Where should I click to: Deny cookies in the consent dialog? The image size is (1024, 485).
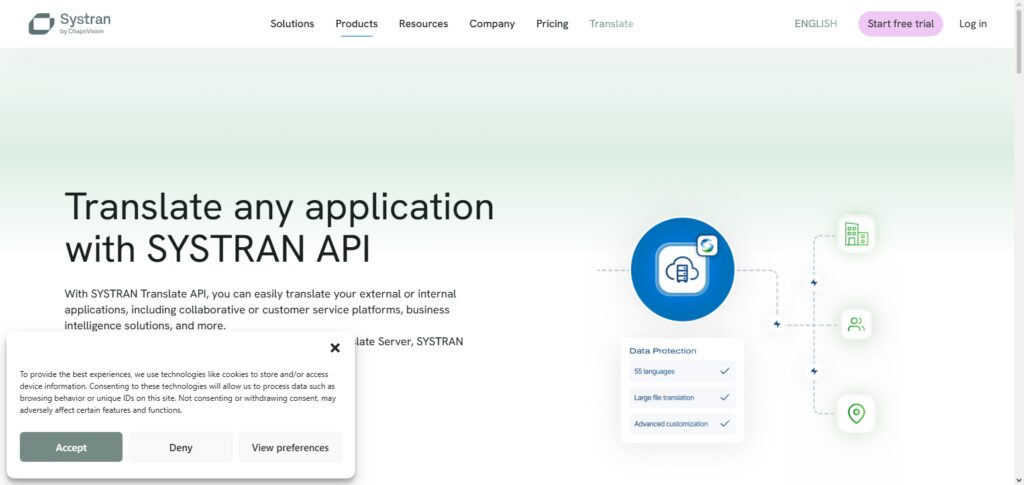180,447
